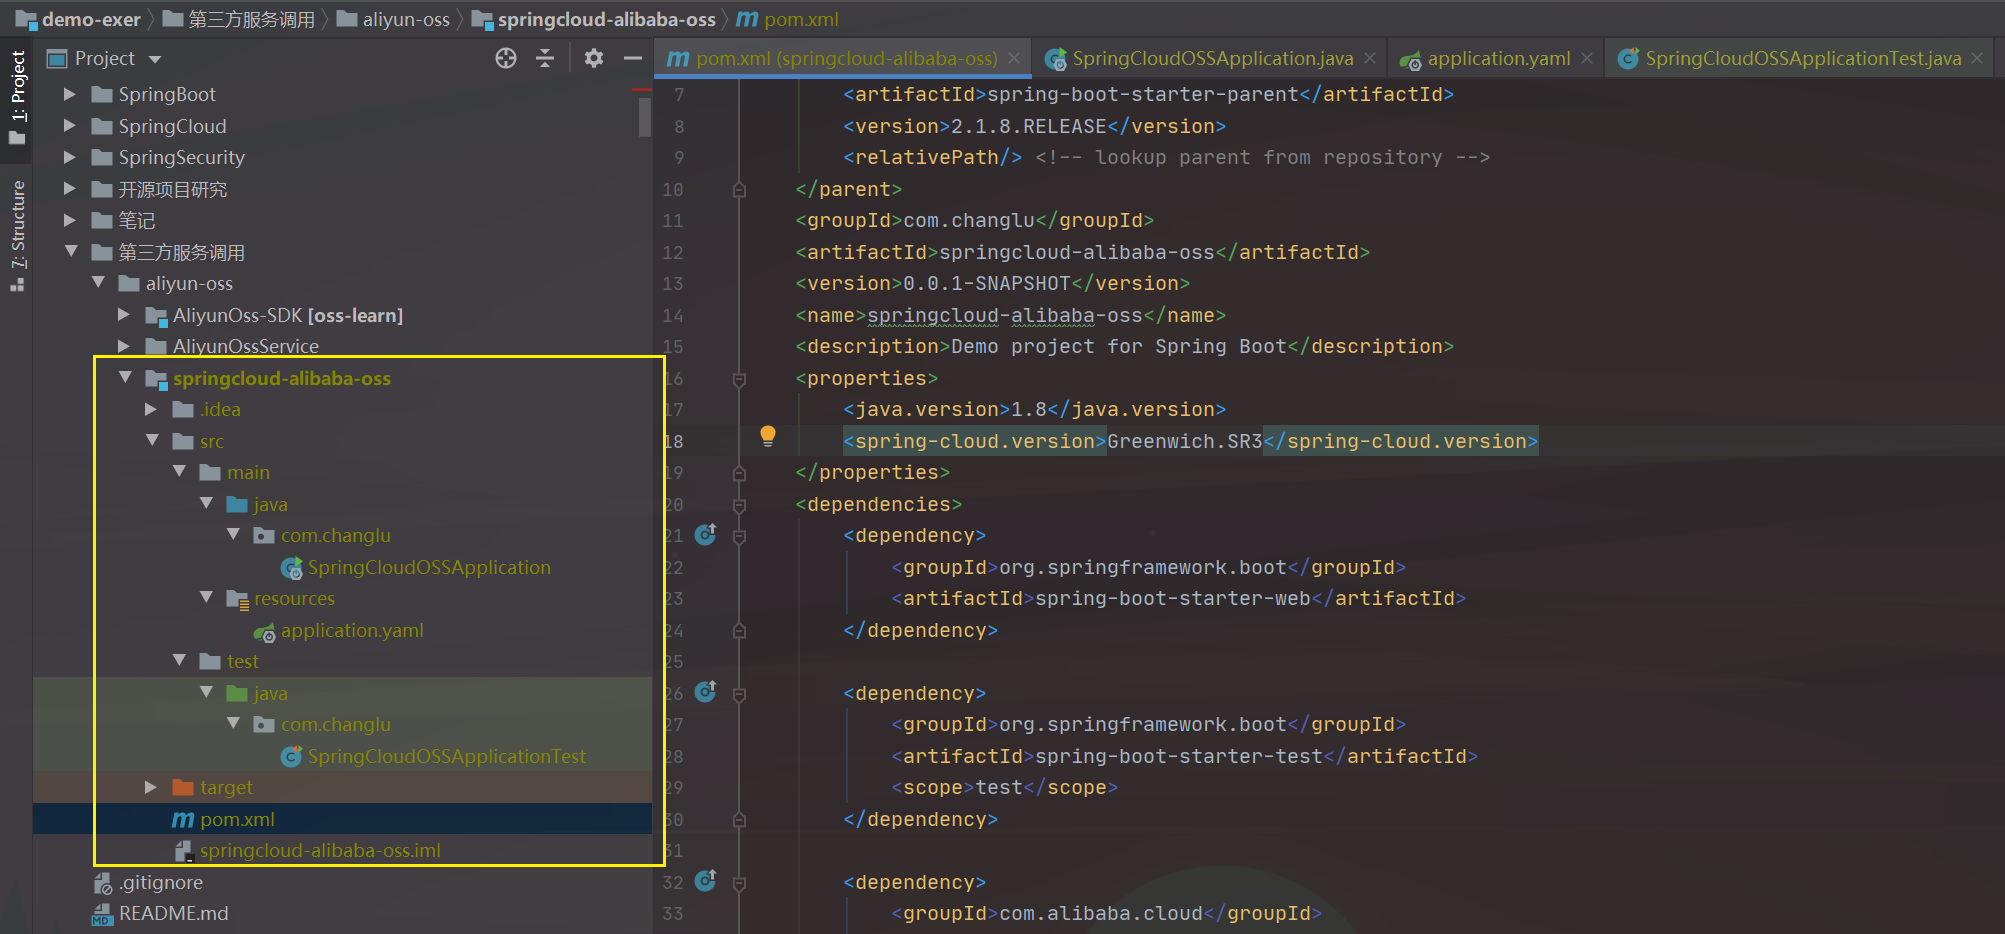Click gutter icon beside spring-boot-starter-web dependency

click(706, 535)
